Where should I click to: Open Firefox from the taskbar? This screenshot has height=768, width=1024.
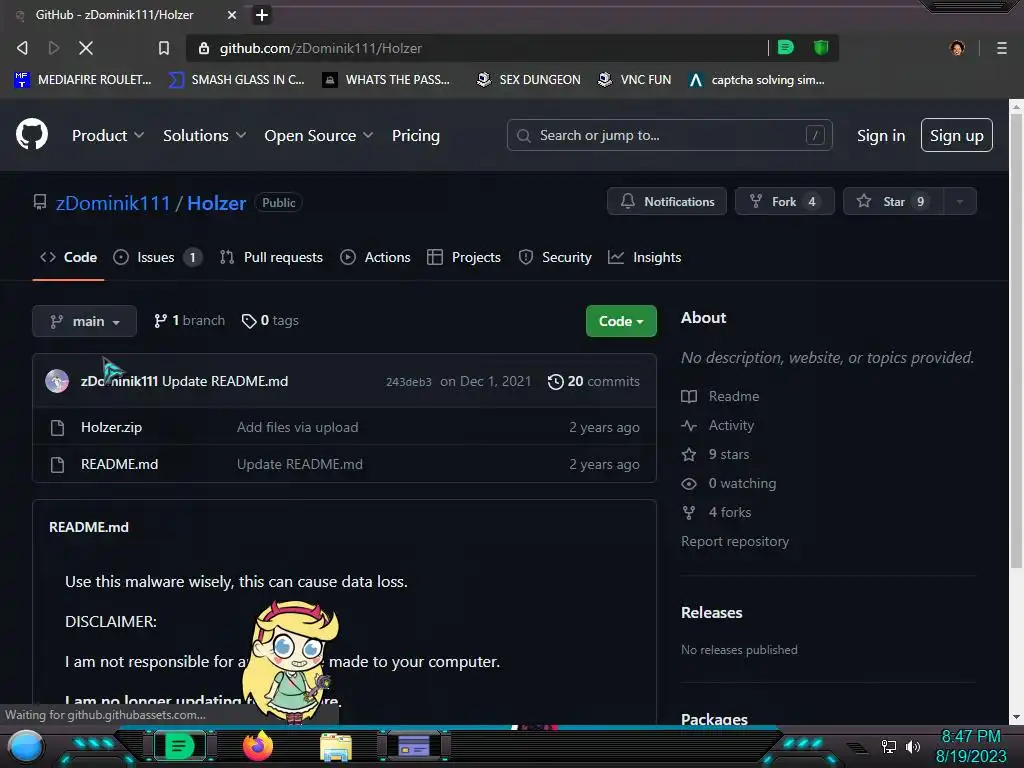[x=257, y=746]
